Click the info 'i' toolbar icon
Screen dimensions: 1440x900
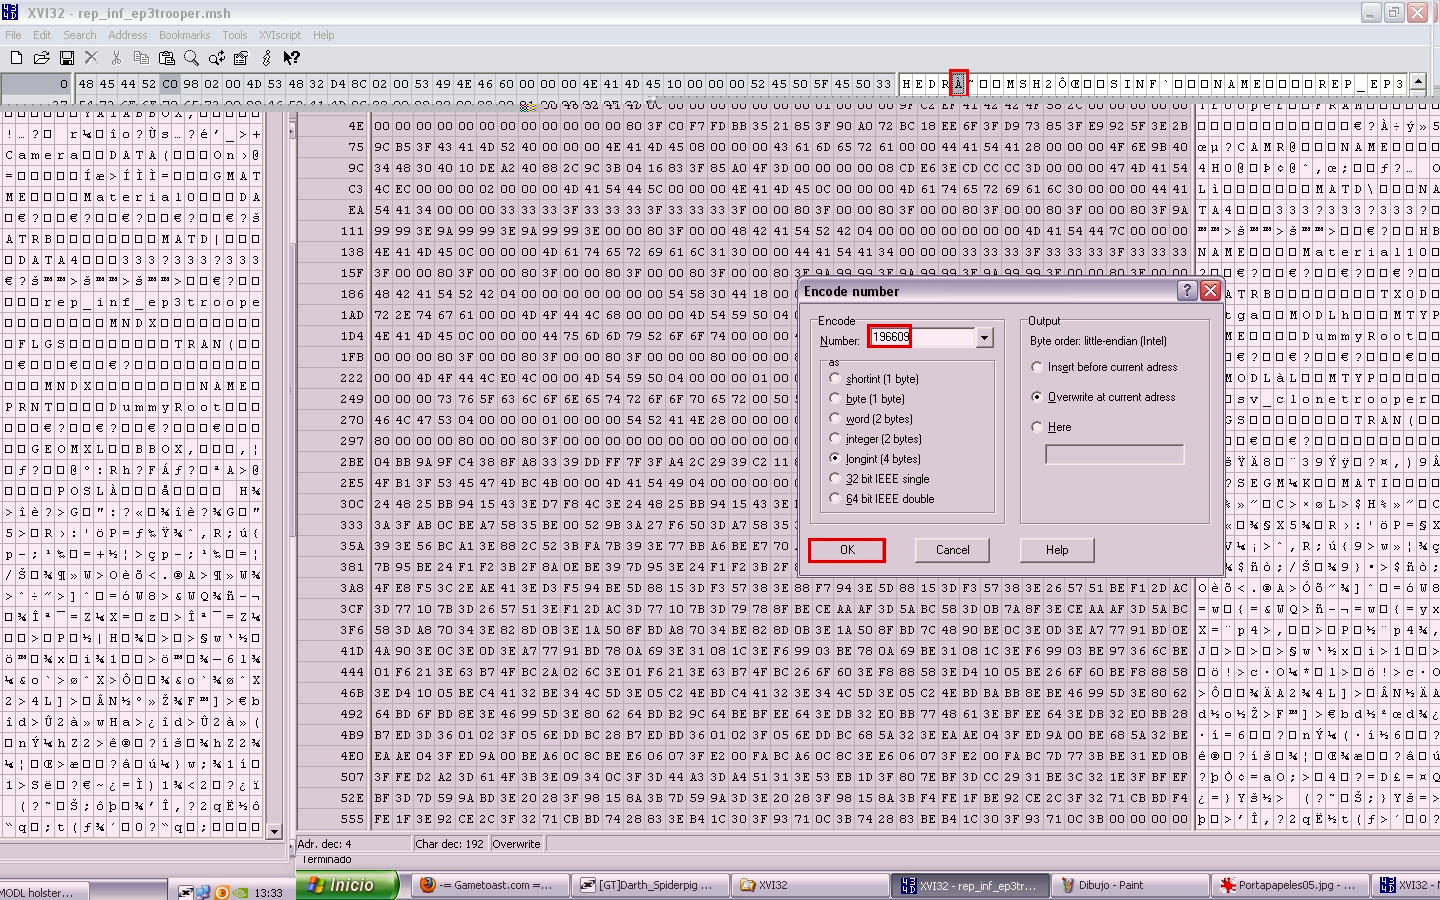pos(266,58)
